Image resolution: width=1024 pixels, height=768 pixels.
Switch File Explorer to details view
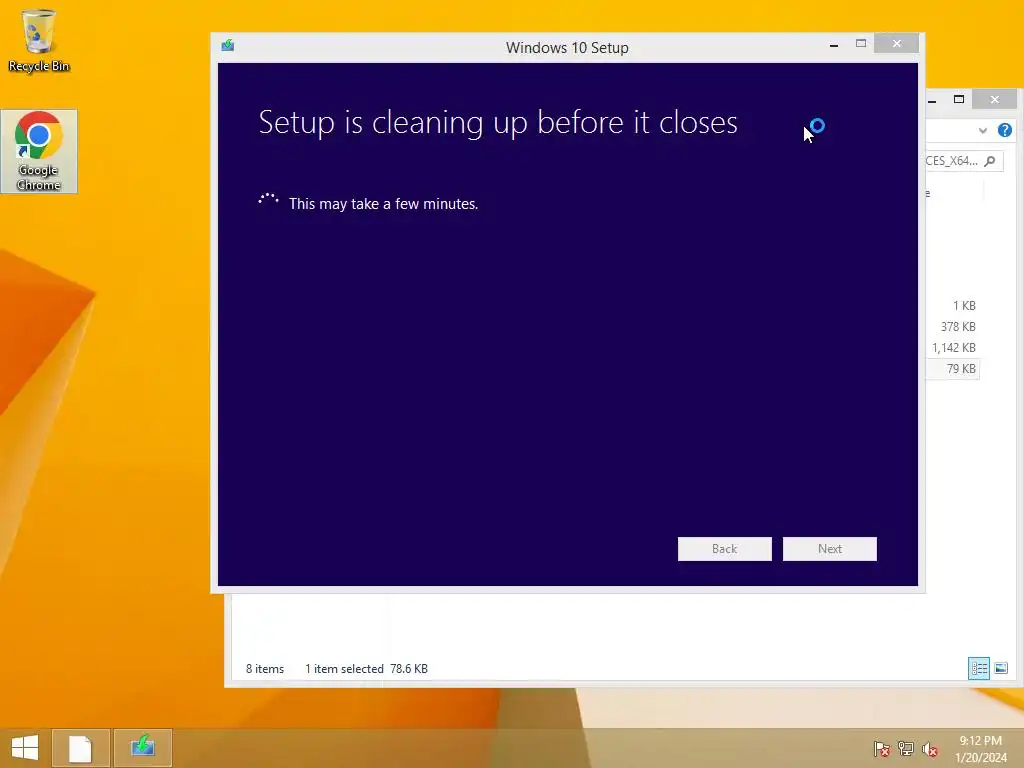pos(979,668)
